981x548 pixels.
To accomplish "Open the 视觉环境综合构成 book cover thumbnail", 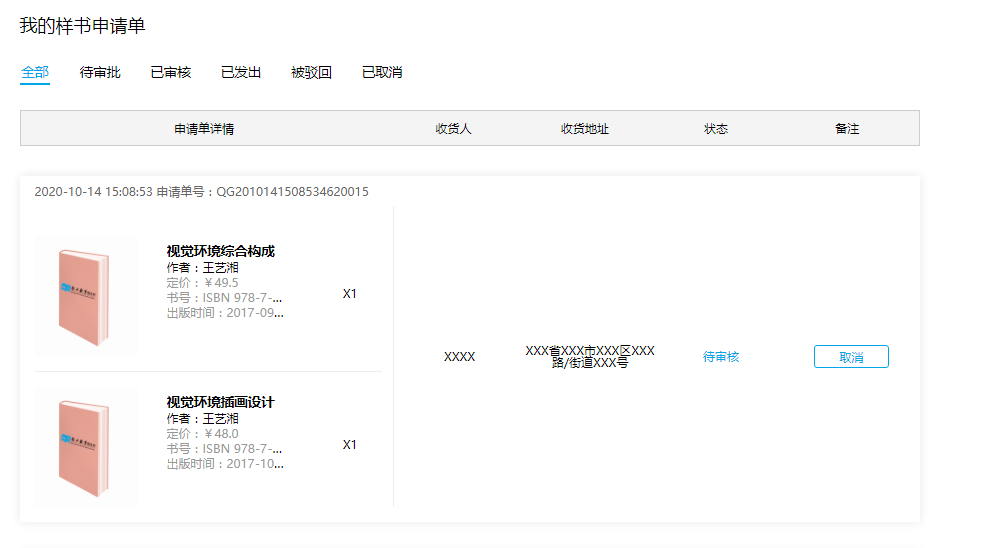I will coord(85,297).
